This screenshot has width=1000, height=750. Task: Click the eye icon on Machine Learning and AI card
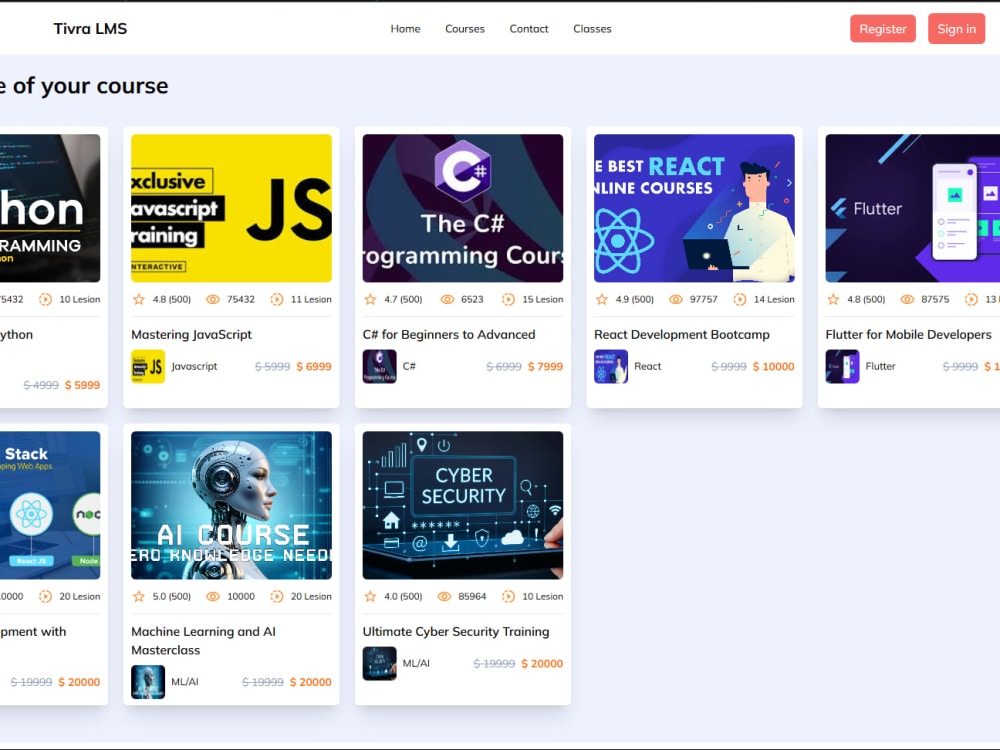tap(213, 596)
